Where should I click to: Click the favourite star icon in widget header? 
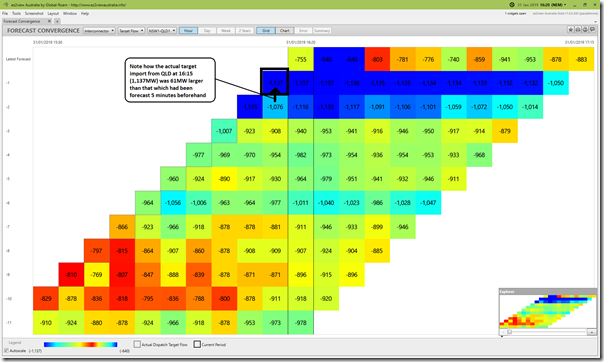(x=571, y=30)
